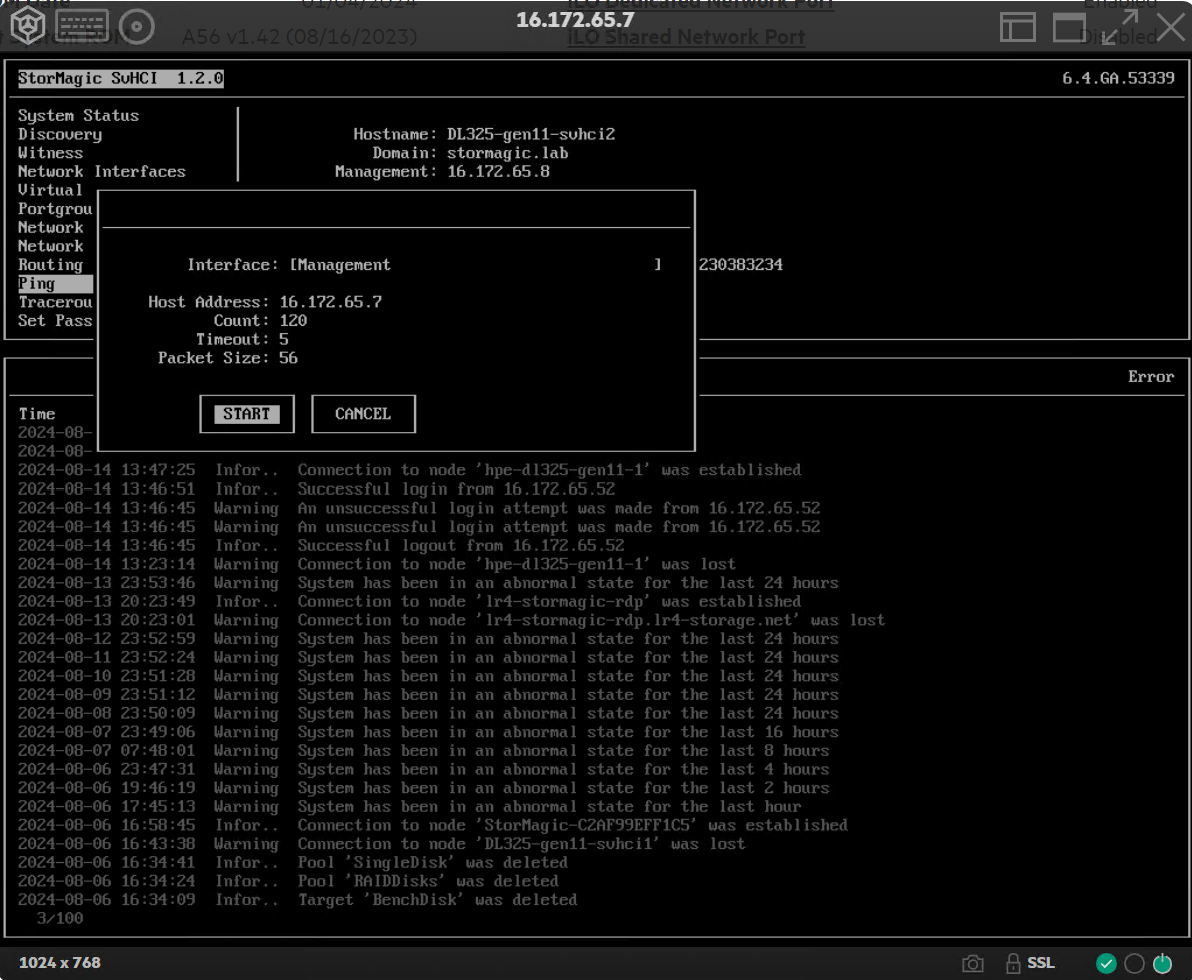
Task: Open the Interface Management selector
Action: pyautogui.click(x=475, y=265)
